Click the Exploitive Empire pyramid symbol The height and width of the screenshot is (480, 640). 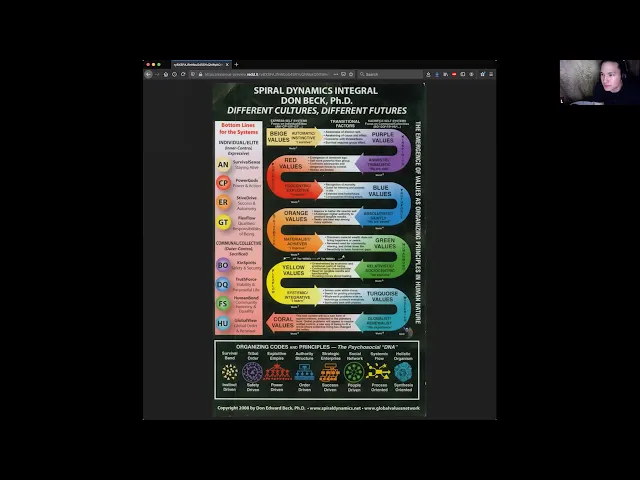pos(277,372)
